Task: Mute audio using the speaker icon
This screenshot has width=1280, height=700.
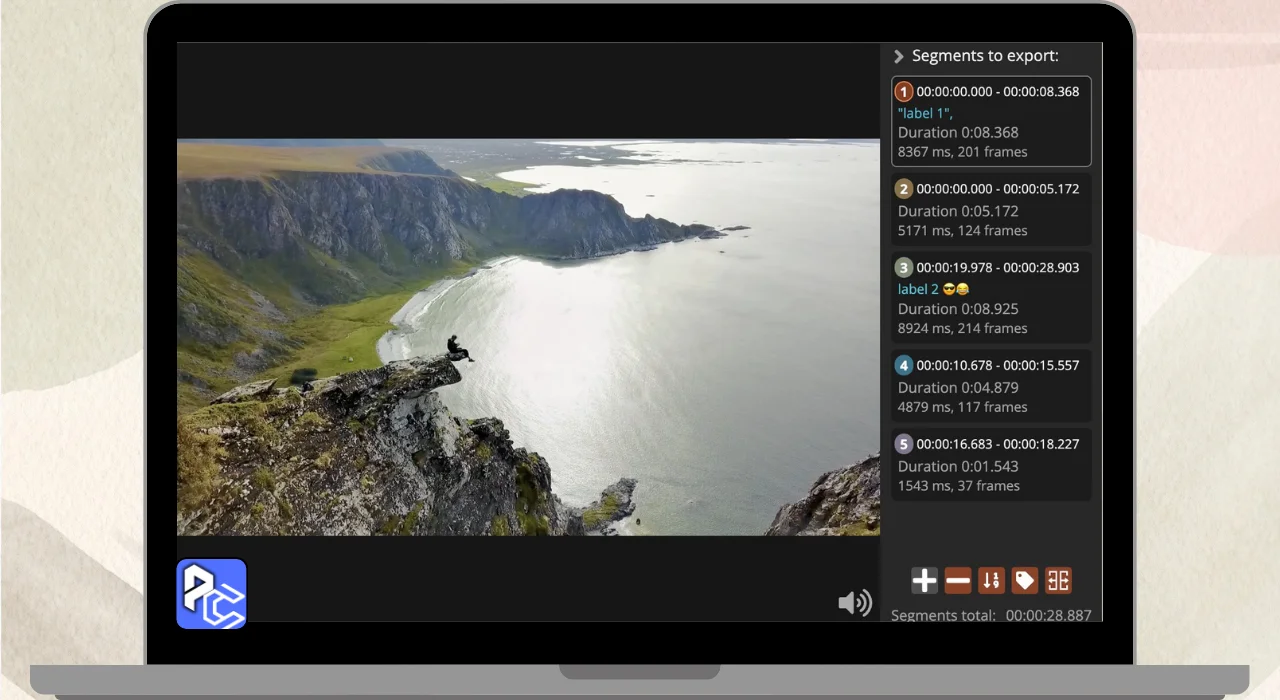Action: (854, 603)
